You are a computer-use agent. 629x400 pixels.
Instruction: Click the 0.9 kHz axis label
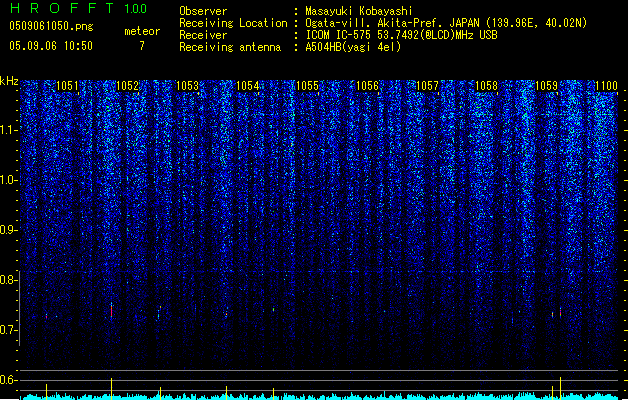click(9, 230)
